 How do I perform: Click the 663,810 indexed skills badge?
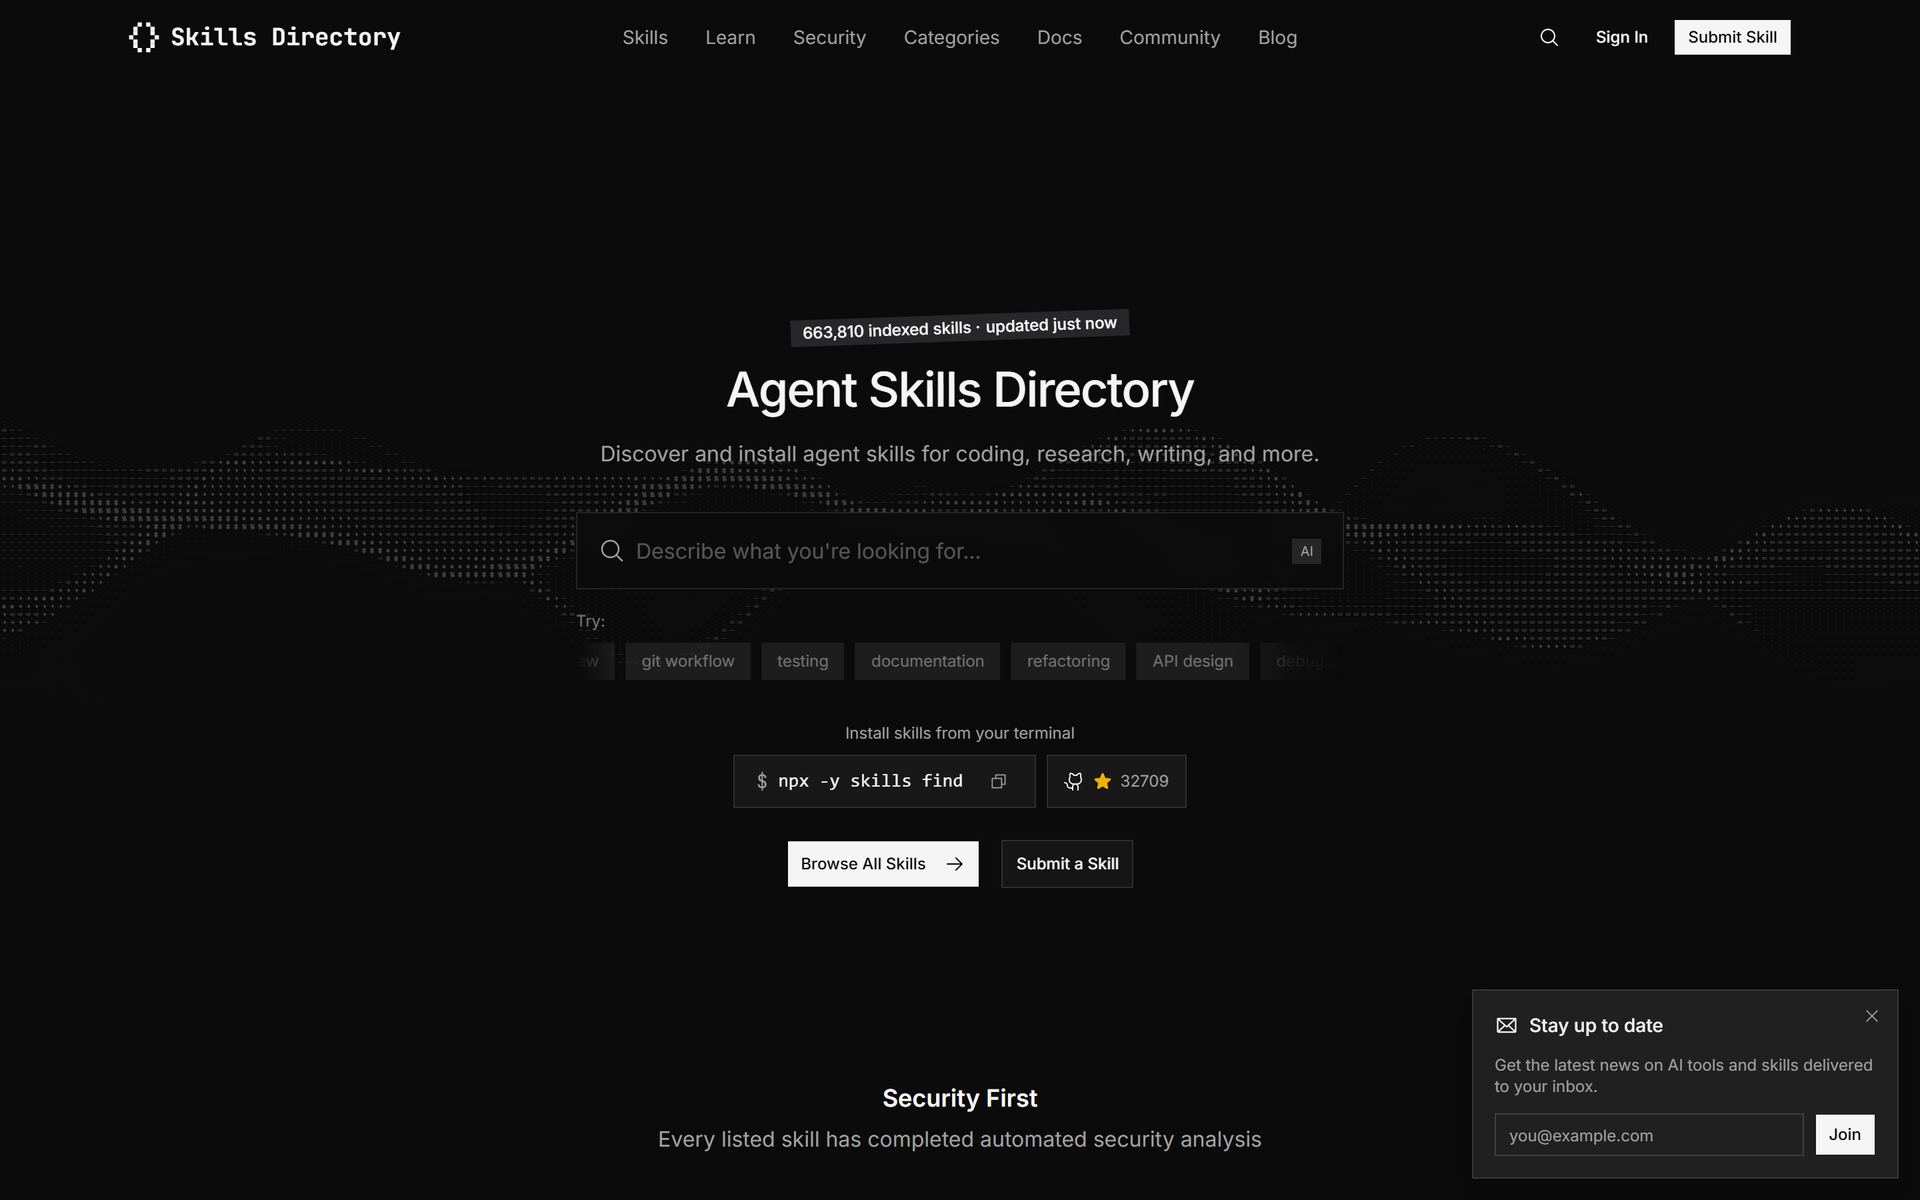pyautogui.click(x=959, y=327)
